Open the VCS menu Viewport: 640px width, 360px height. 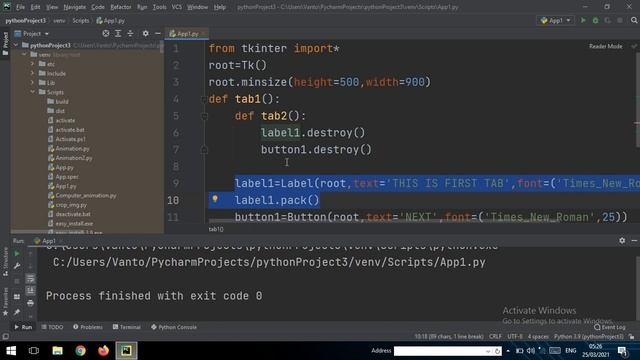point(177,7)
